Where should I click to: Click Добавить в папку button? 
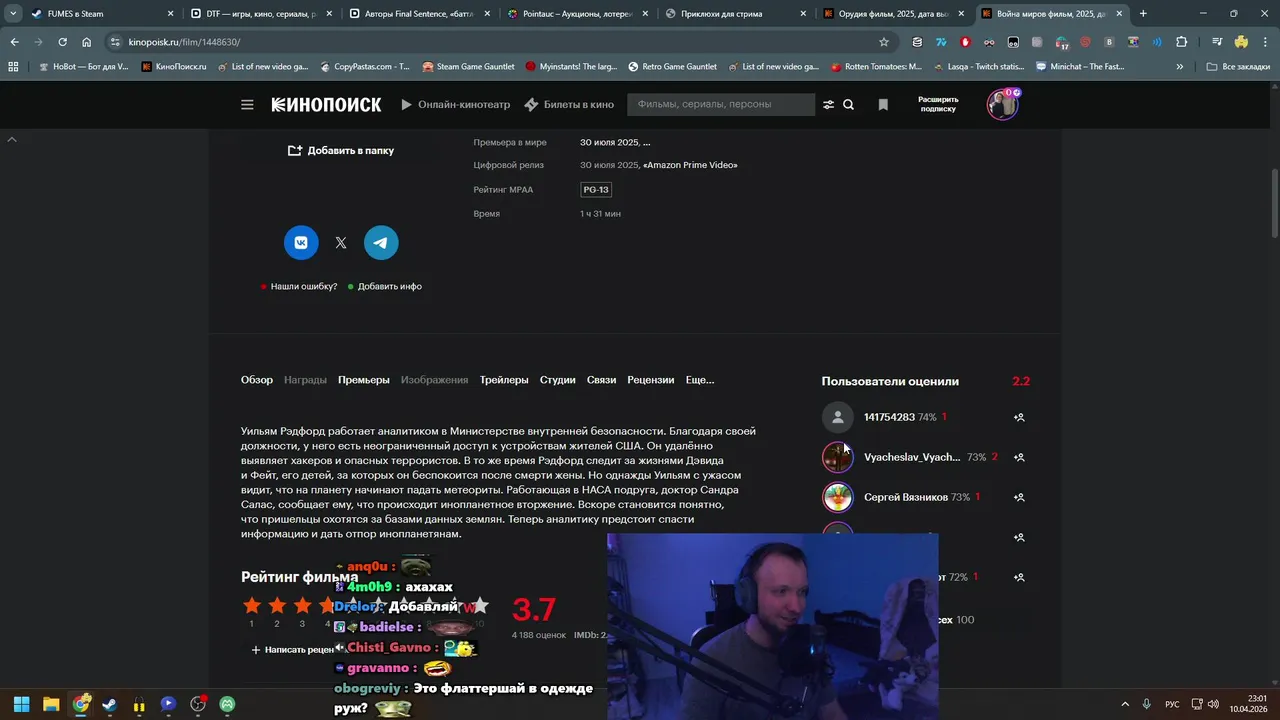[341, 150]
